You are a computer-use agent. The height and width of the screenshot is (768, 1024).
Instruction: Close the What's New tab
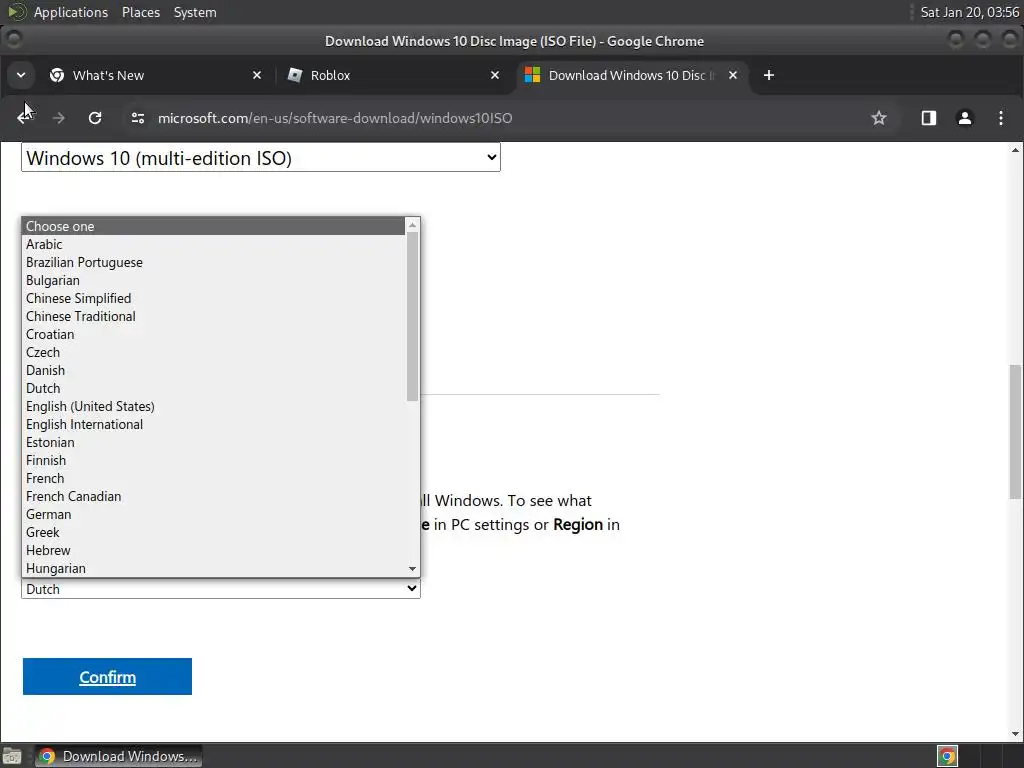click(x=257, y=75)
